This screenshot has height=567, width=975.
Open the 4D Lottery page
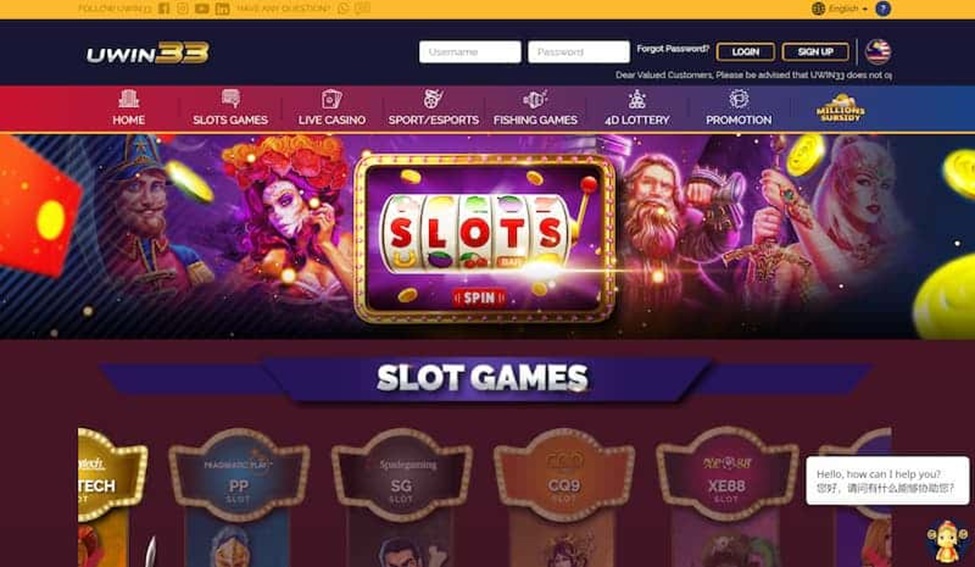tap(637, 108)
